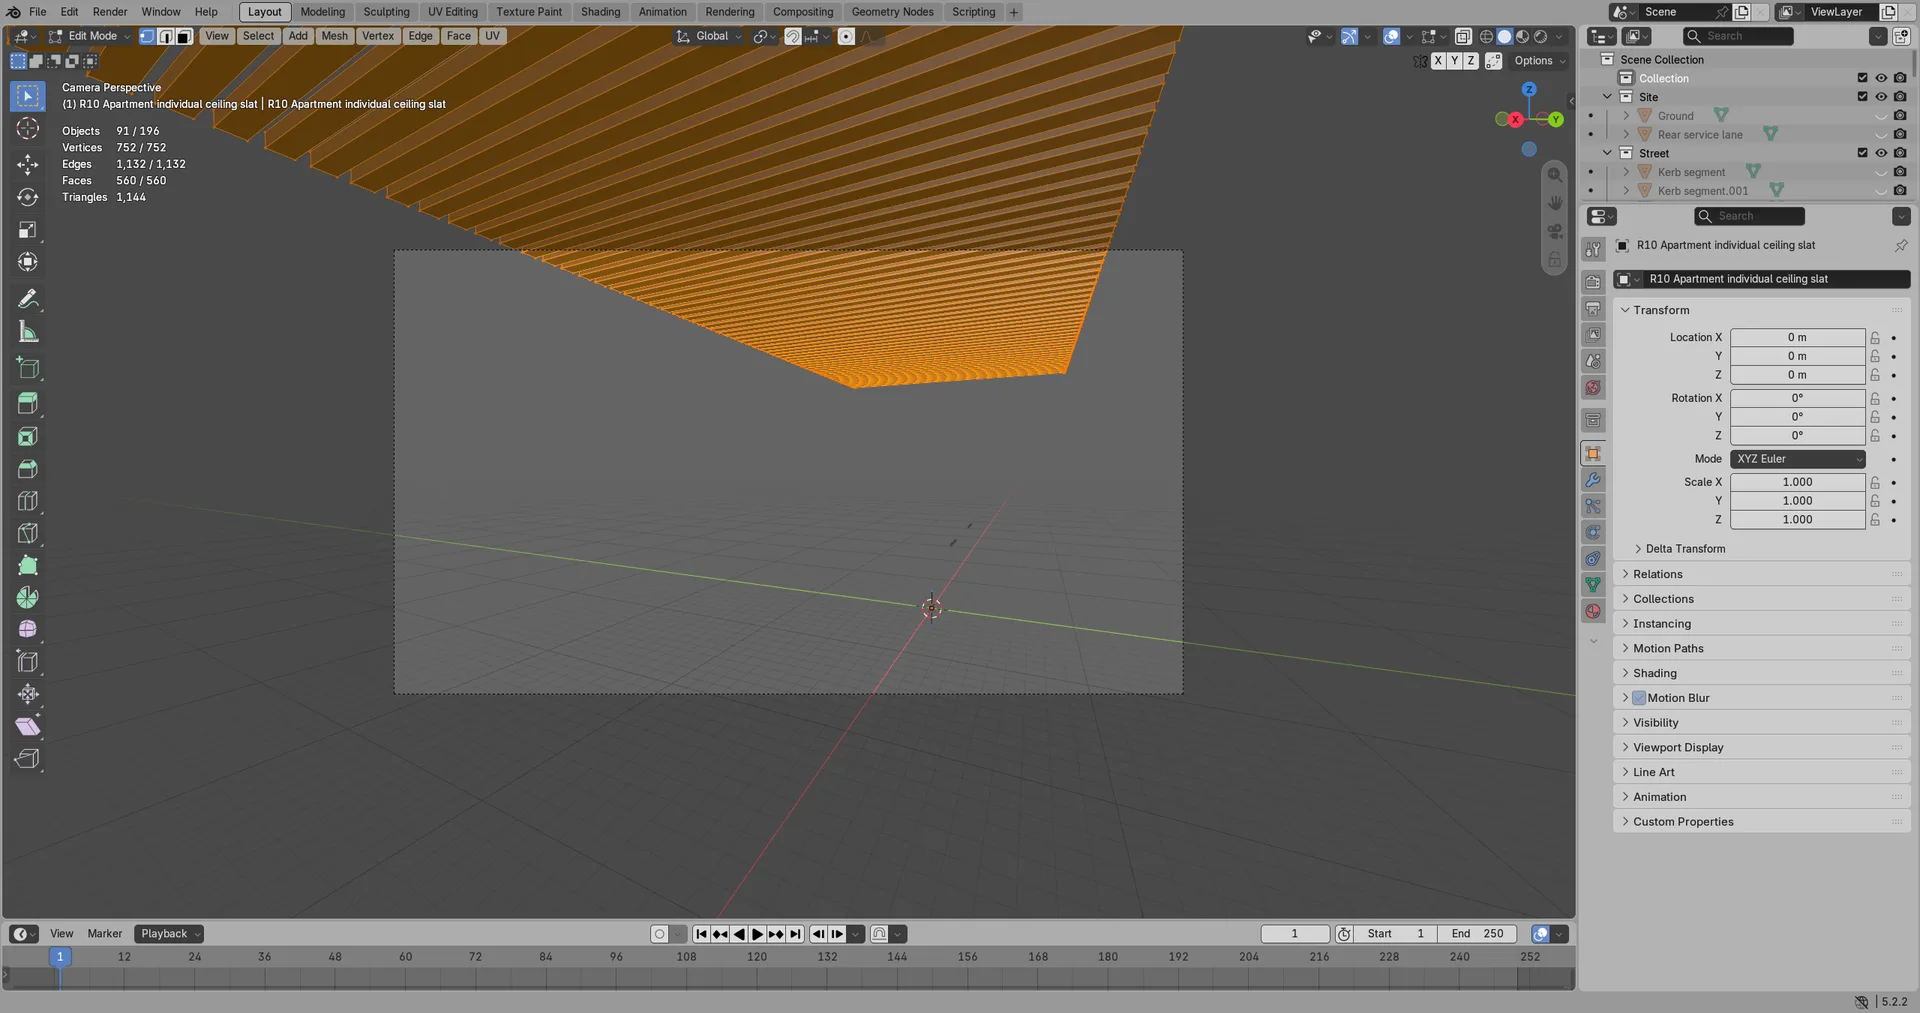Switch to the Shading workspace tab
The height and width of the screenshot is (1013, 1920).
coord(600,12)
